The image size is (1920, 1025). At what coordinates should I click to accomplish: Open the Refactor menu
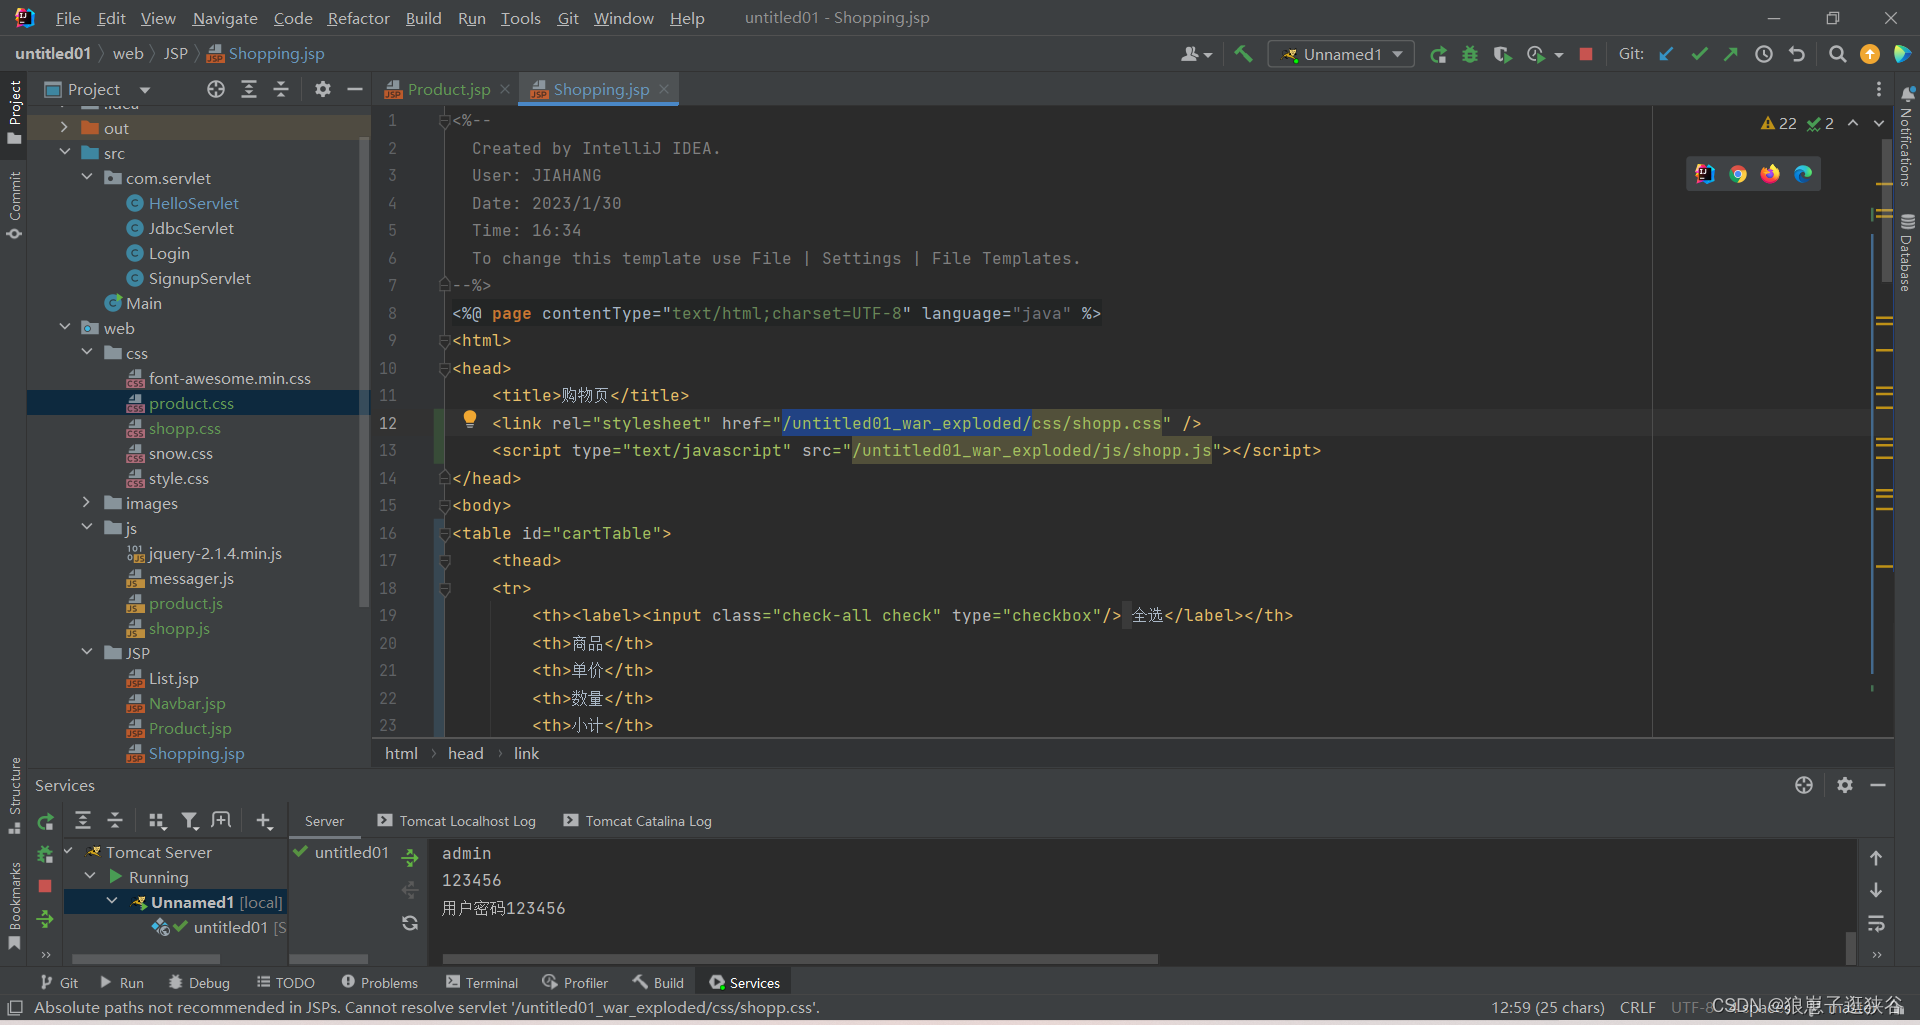pyautogui.click(x=358, y=18)
